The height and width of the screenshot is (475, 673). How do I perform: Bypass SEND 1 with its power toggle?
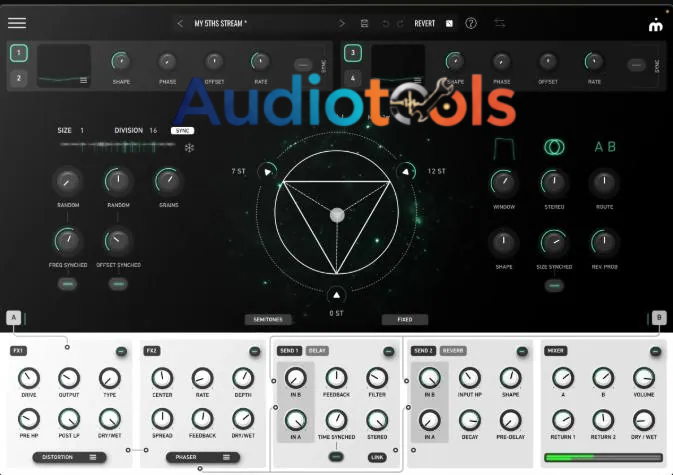pyautogui.click(x=388, y=351)
